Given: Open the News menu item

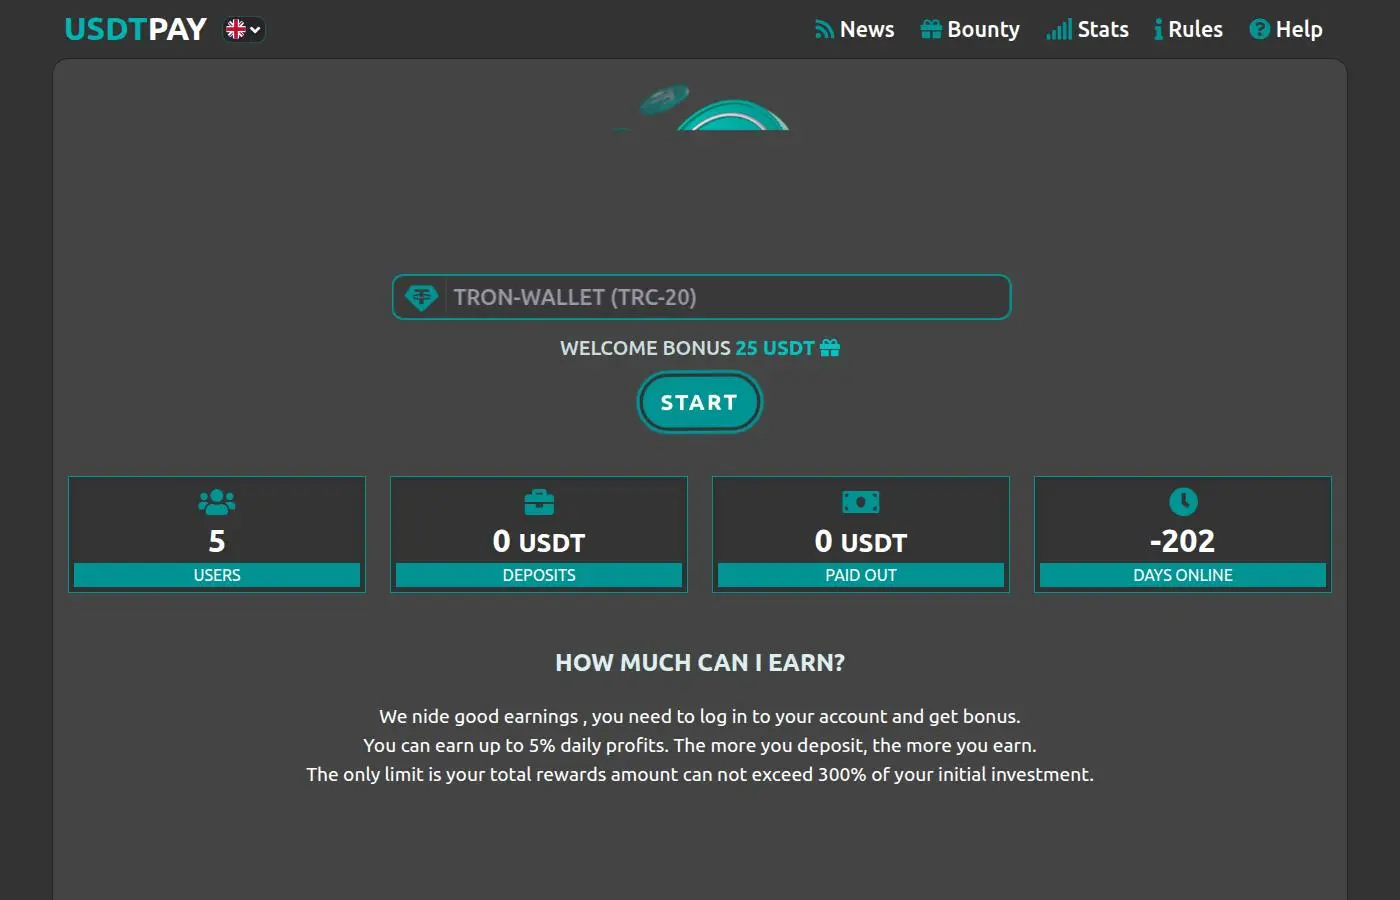Looking at the screenshot, I should pos(854,30).
